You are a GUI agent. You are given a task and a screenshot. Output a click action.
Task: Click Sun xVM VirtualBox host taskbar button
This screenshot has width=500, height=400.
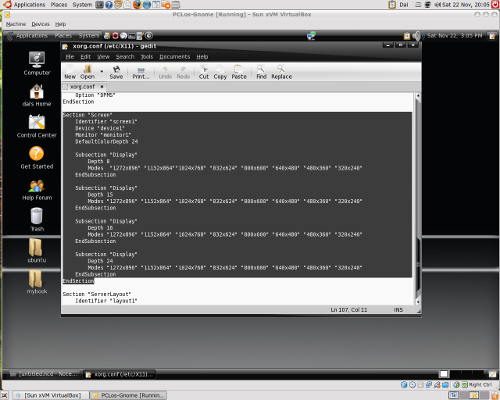(x=52, y=395)
